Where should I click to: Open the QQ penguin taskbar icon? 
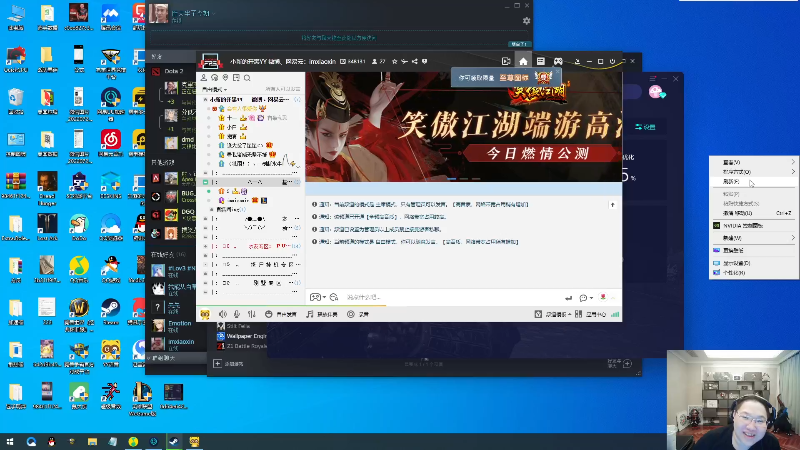point(52,441)
